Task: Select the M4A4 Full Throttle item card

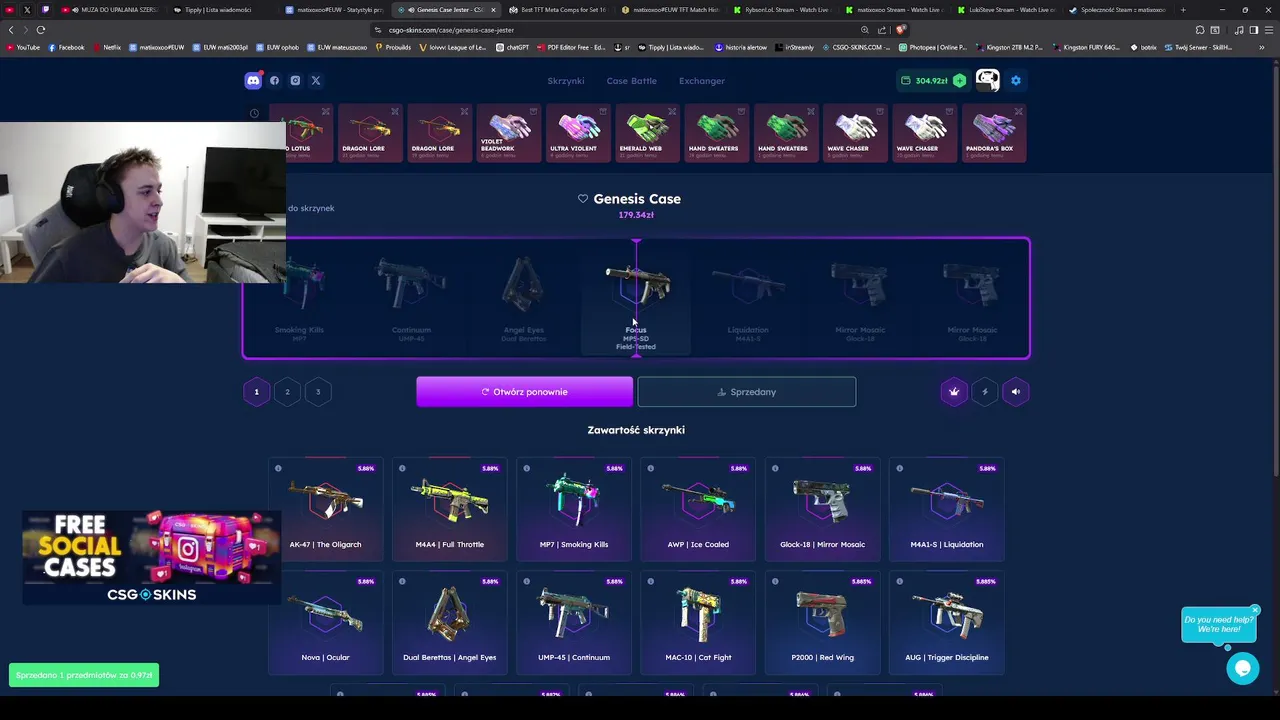Action: 449,510
